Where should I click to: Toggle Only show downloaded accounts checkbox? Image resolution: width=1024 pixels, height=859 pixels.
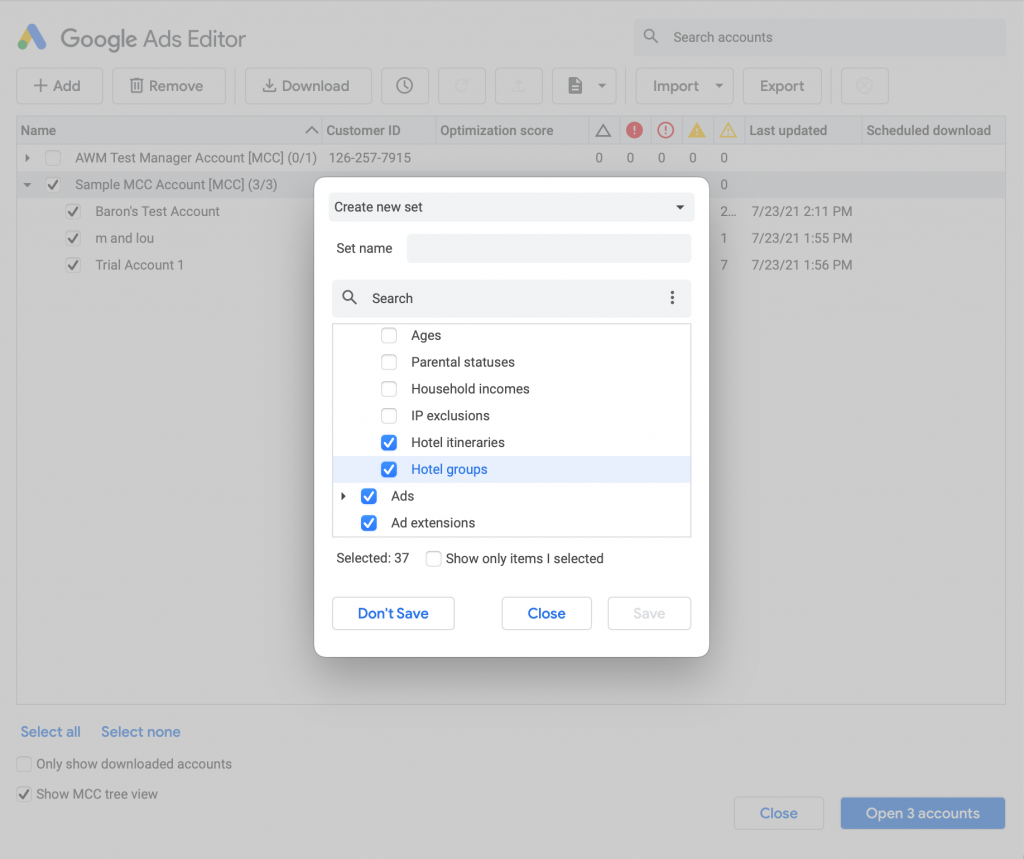(x=24, y=764)
